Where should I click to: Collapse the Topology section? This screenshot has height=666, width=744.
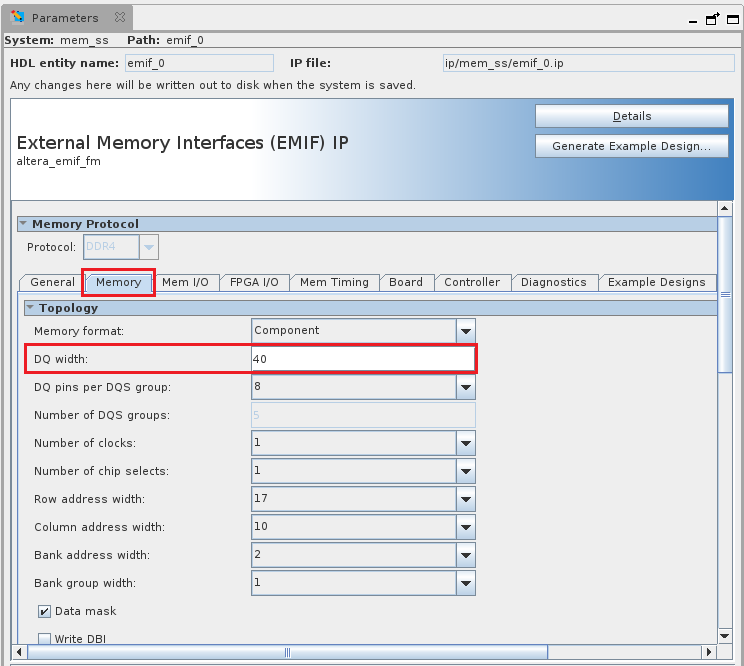point(30,308)
